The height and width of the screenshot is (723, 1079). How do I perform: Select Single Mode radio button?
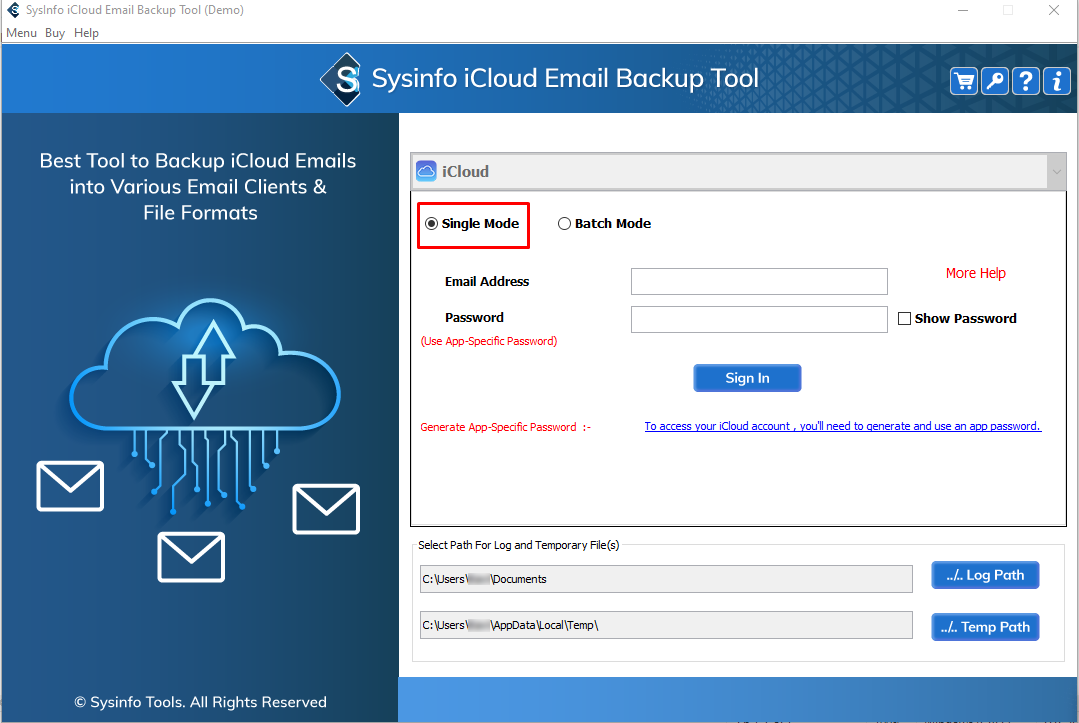(432, 224)
